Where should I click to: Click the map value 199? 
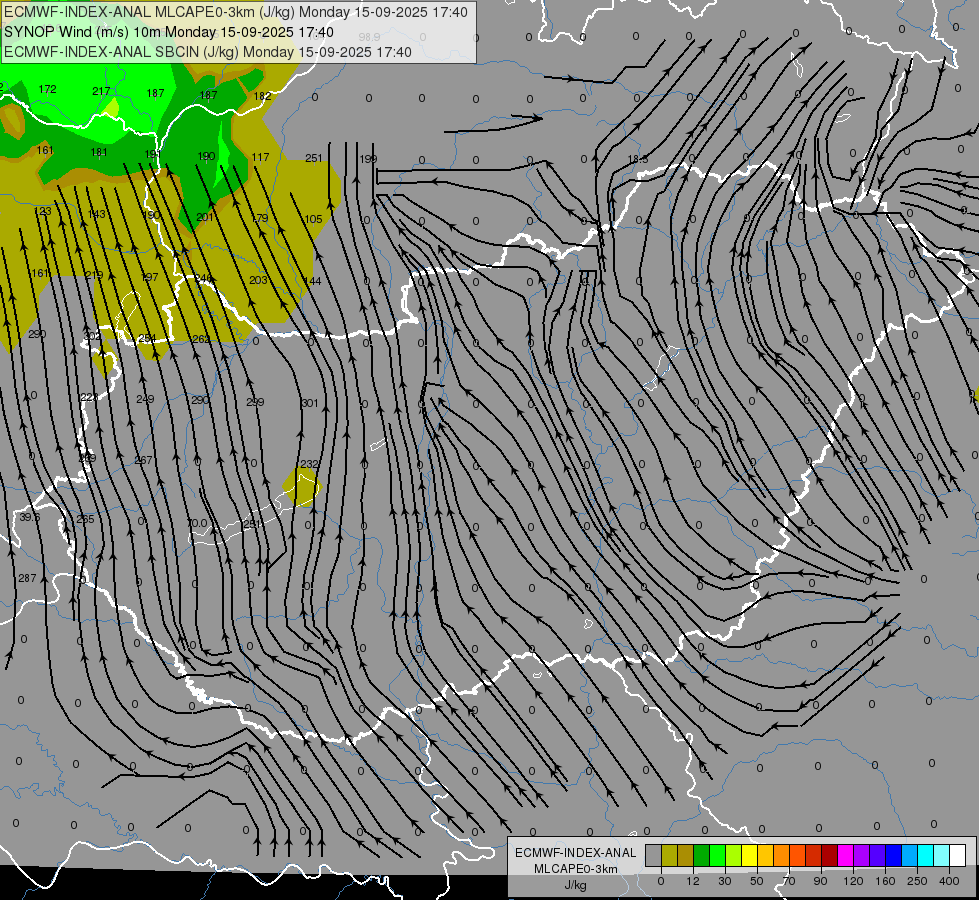[368, 159]
